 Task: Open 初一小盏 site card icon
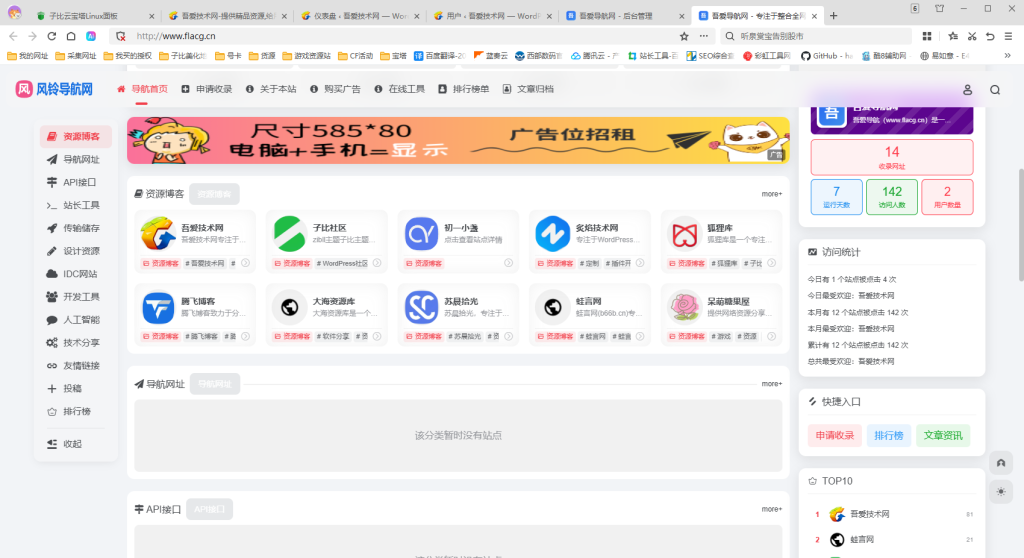click(421, 234)
